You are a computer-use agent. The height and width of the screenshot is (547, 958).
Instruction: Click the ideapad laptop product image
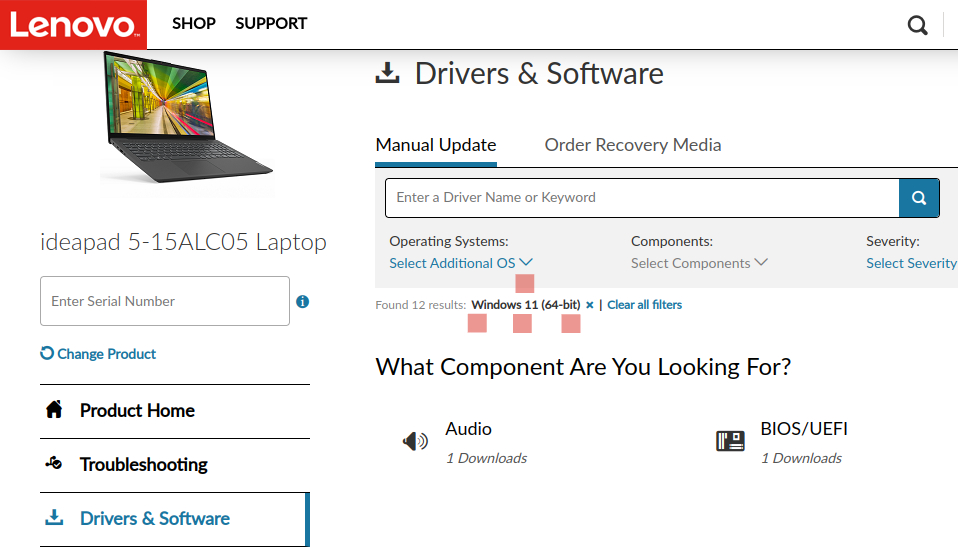tap(188, 119)
